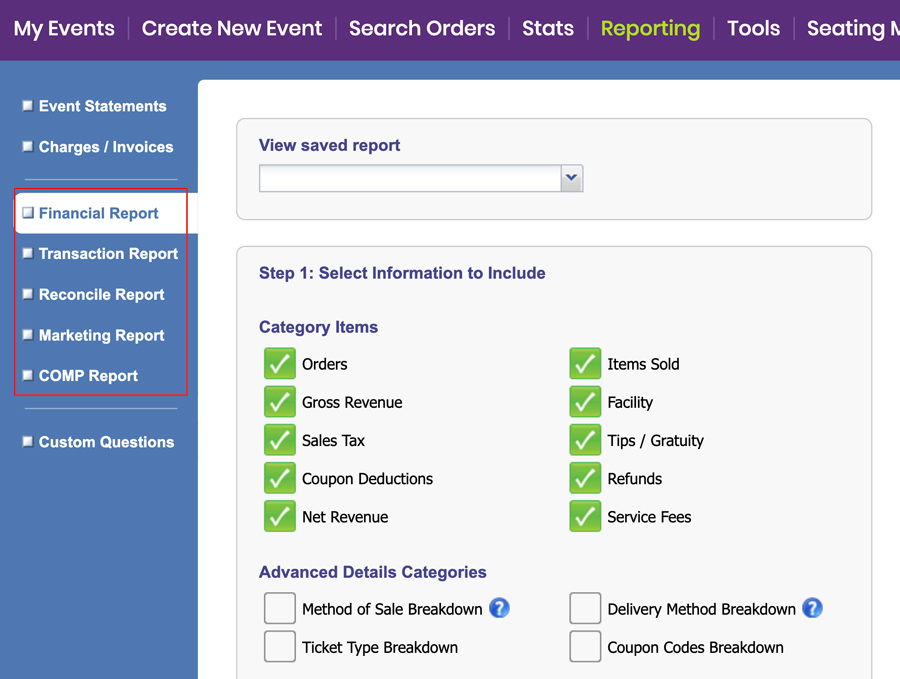The width and height of the screenshot is (900, 679).
Task: Open the Tools menu
Action: tap(753, 28)
